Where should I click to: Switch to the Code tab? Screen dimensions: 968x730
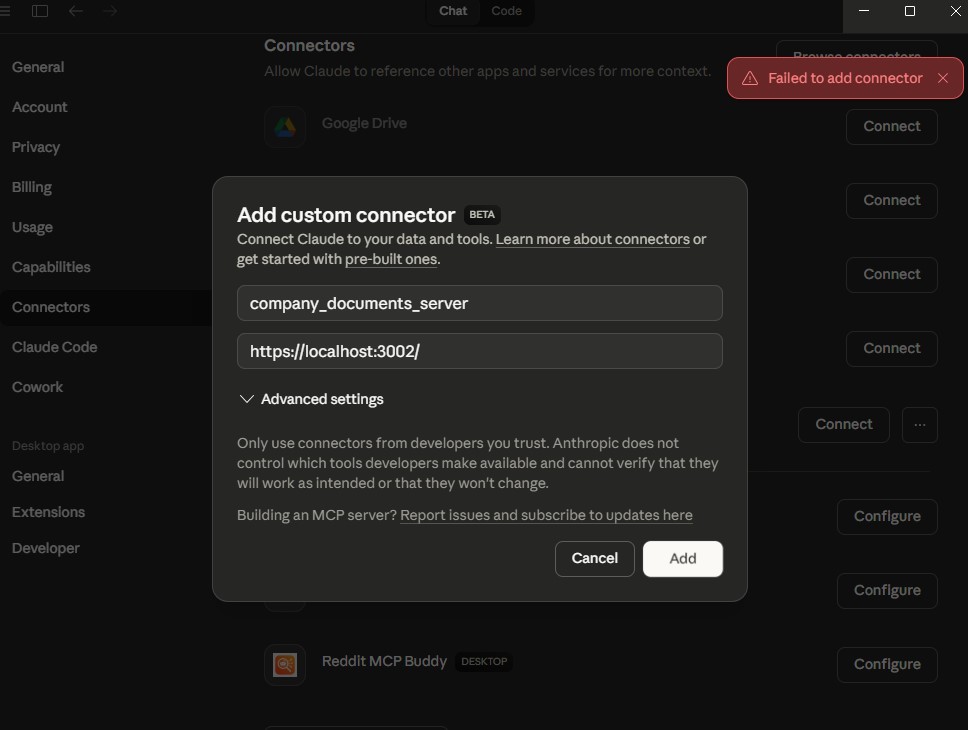click(506, 11)
